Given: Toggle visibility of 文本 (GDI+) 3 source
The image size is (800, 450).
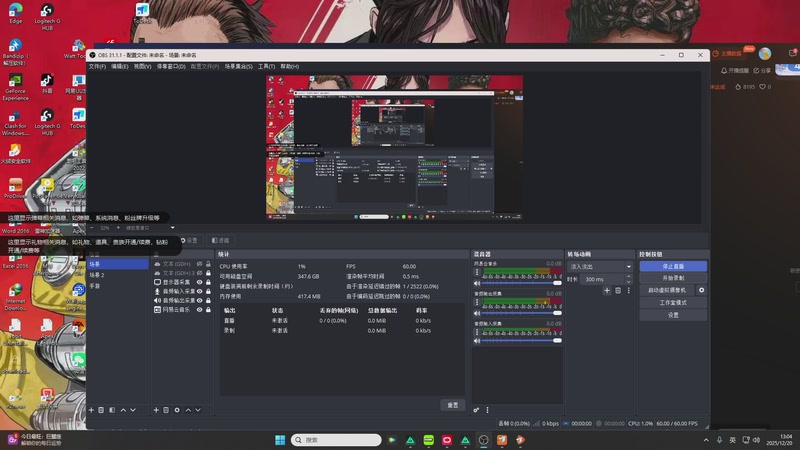Looking at the screenshot, I should coord(199,273).
